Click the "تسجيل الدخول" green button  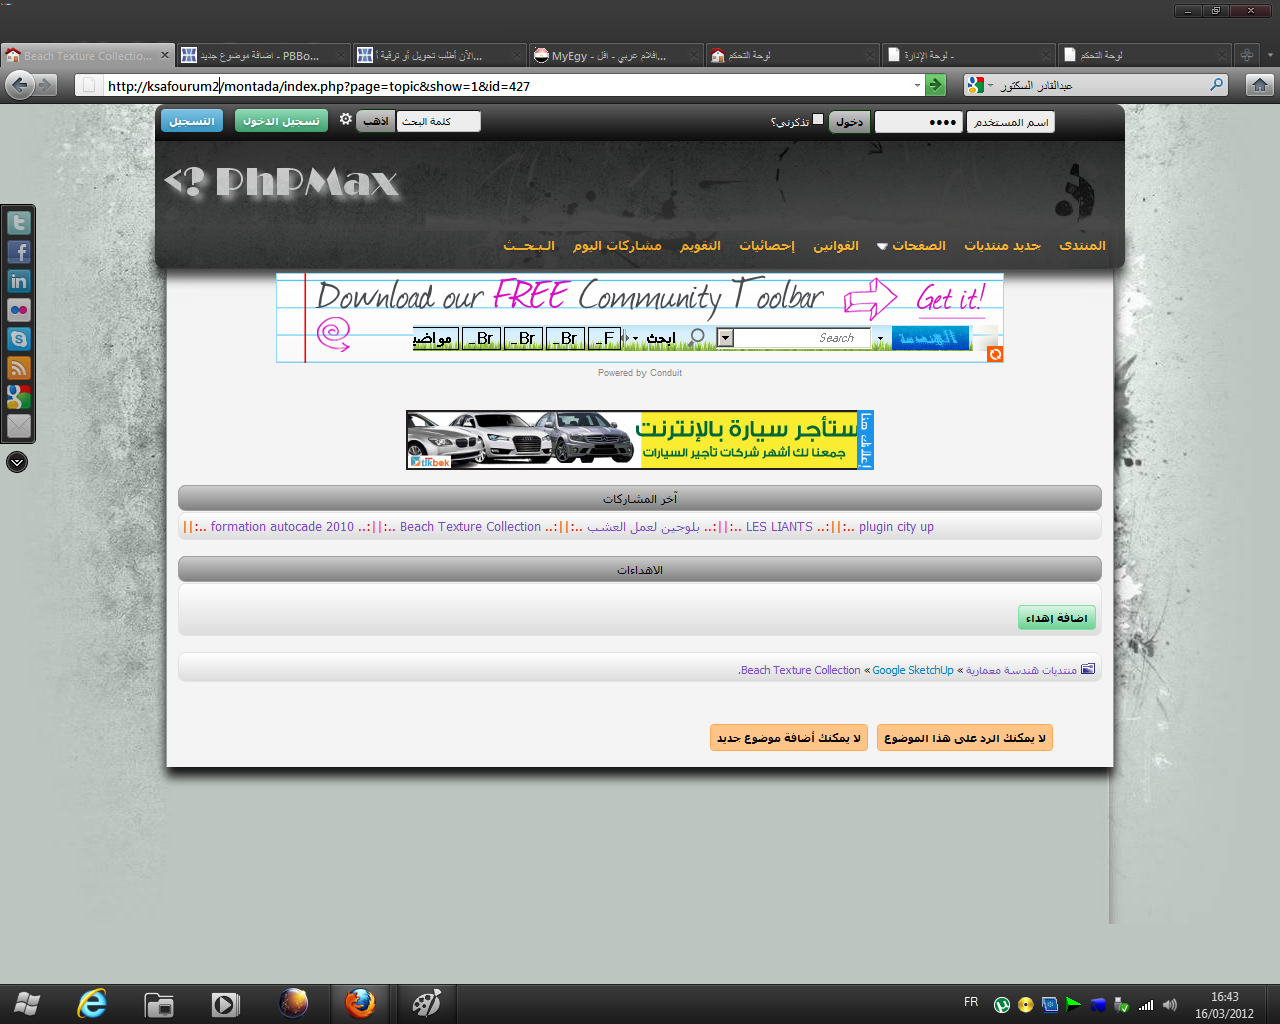point(281,121)
